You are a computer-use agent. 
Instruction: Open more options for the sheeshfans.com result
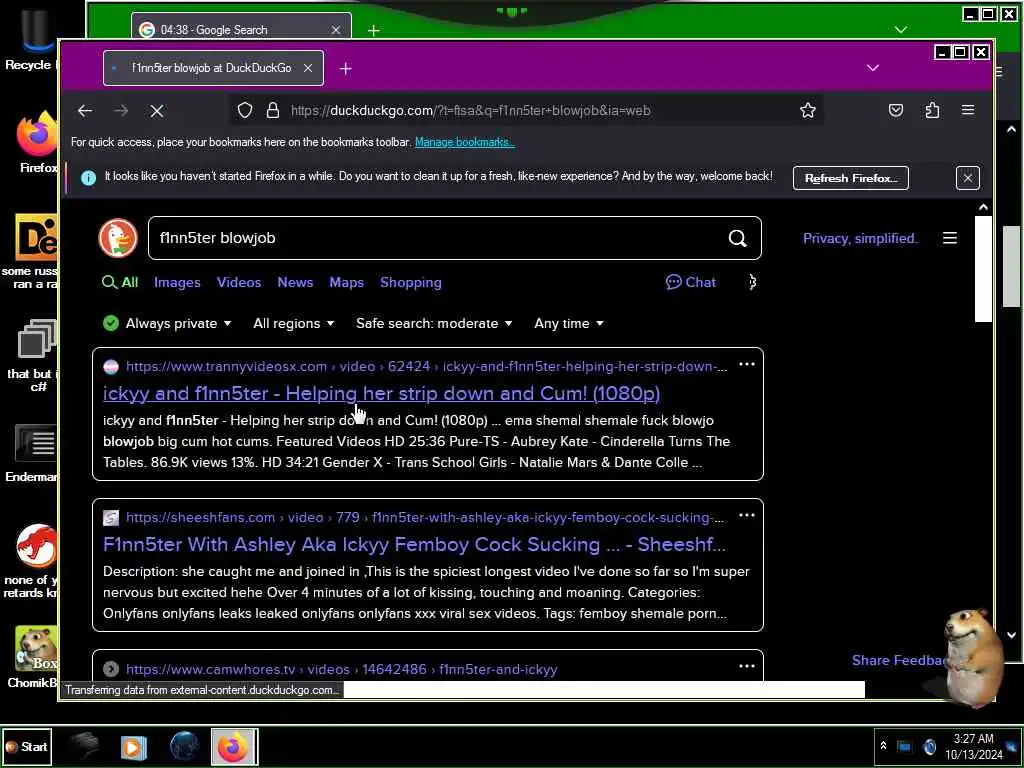coord(746,515)
